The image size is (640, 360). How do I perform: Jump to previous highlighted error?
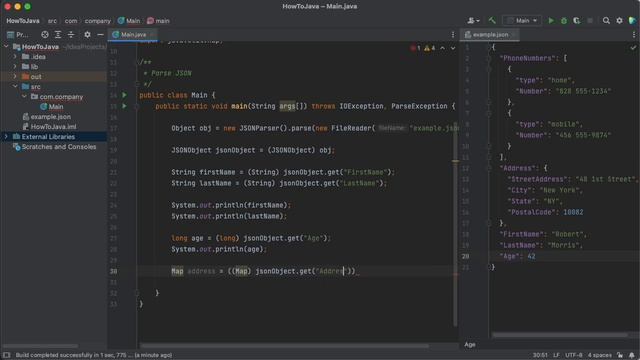point(442,48)
